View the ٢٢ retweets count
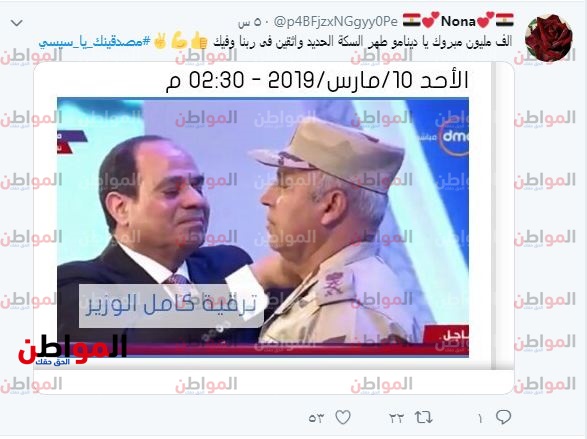The width and height of the screenshot is (587, 439). coord(396,418)
